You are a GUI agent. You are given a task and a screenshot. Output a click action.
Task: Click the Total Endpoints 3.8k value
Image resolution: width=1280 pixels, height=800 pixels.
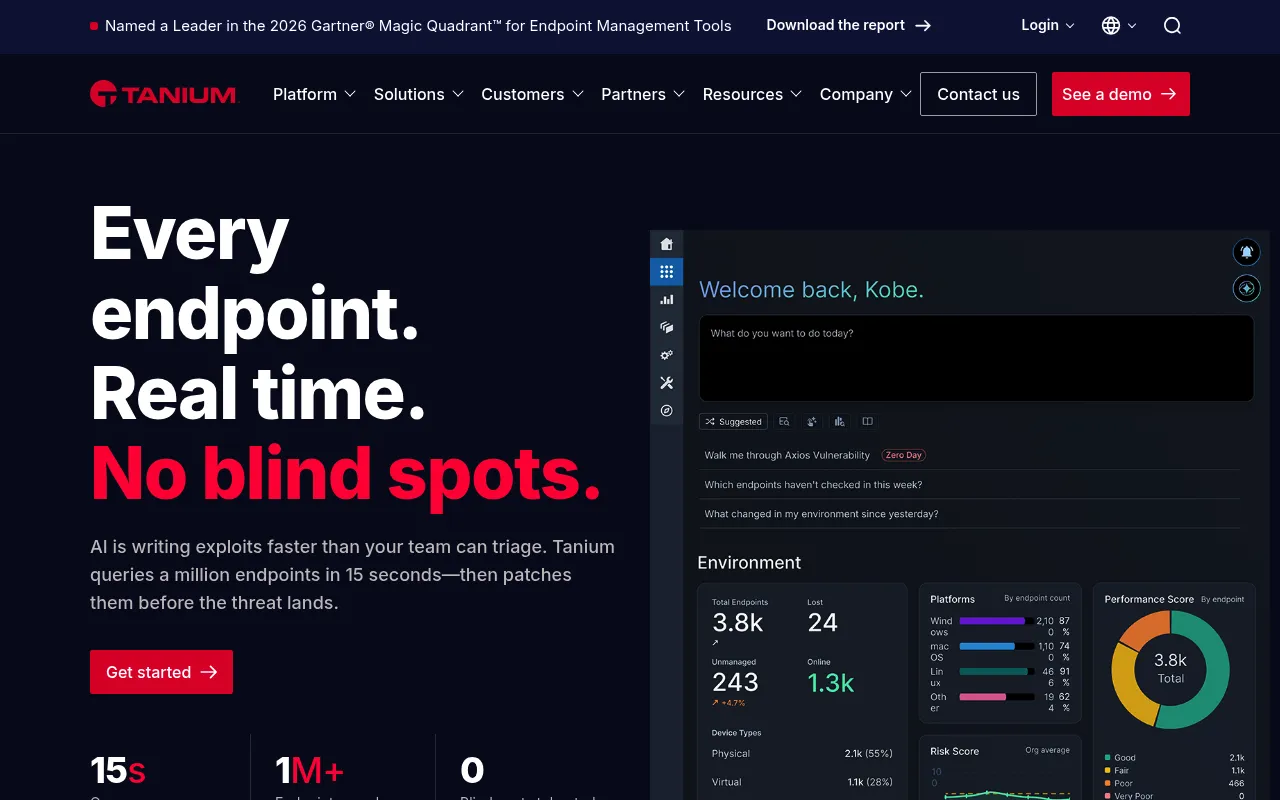tap(737, 623)
